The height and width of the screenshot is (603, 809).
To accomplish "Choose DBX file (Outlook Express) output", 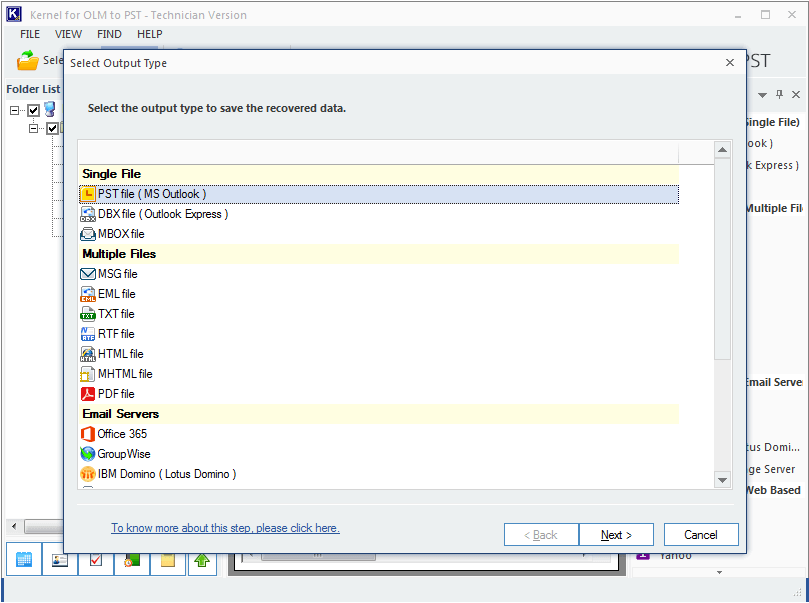I will 162,214.
